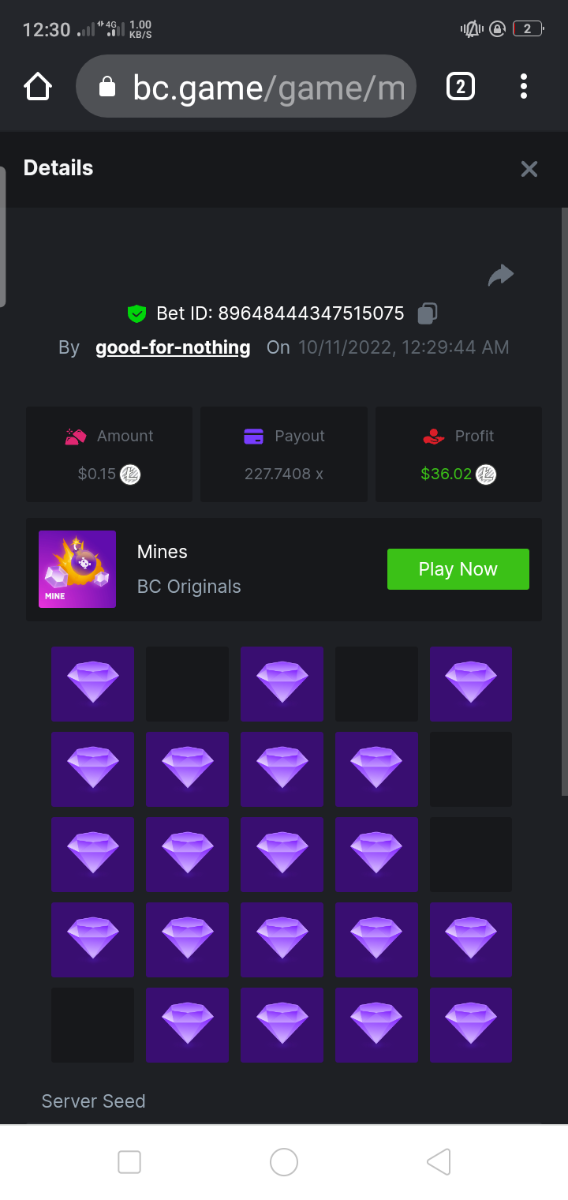
Task: Click the bc.game URL address field
Action: pyautogui.click(x=246, y=87)
